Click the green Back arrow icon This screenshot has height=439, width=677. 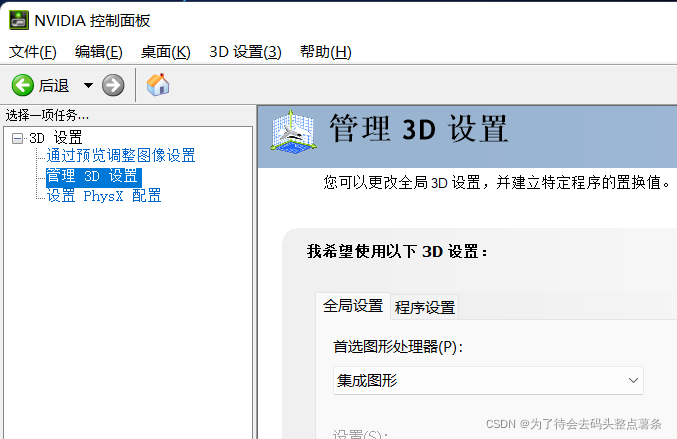[22, 85]
